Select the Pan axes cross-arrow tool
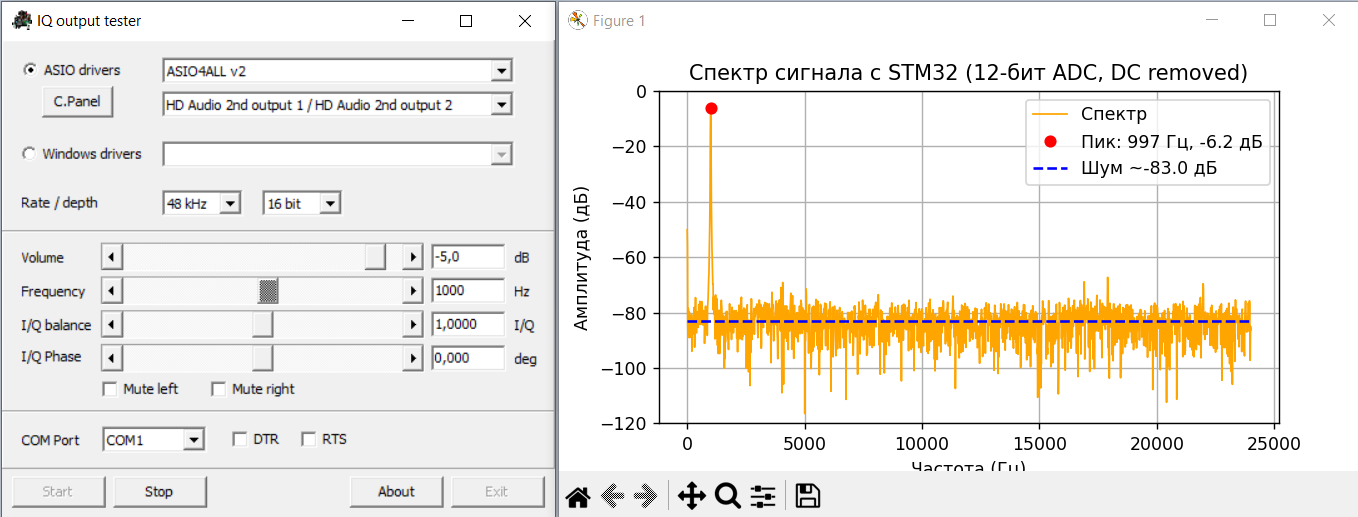1358x517 pixels. (x=691, y=496)
